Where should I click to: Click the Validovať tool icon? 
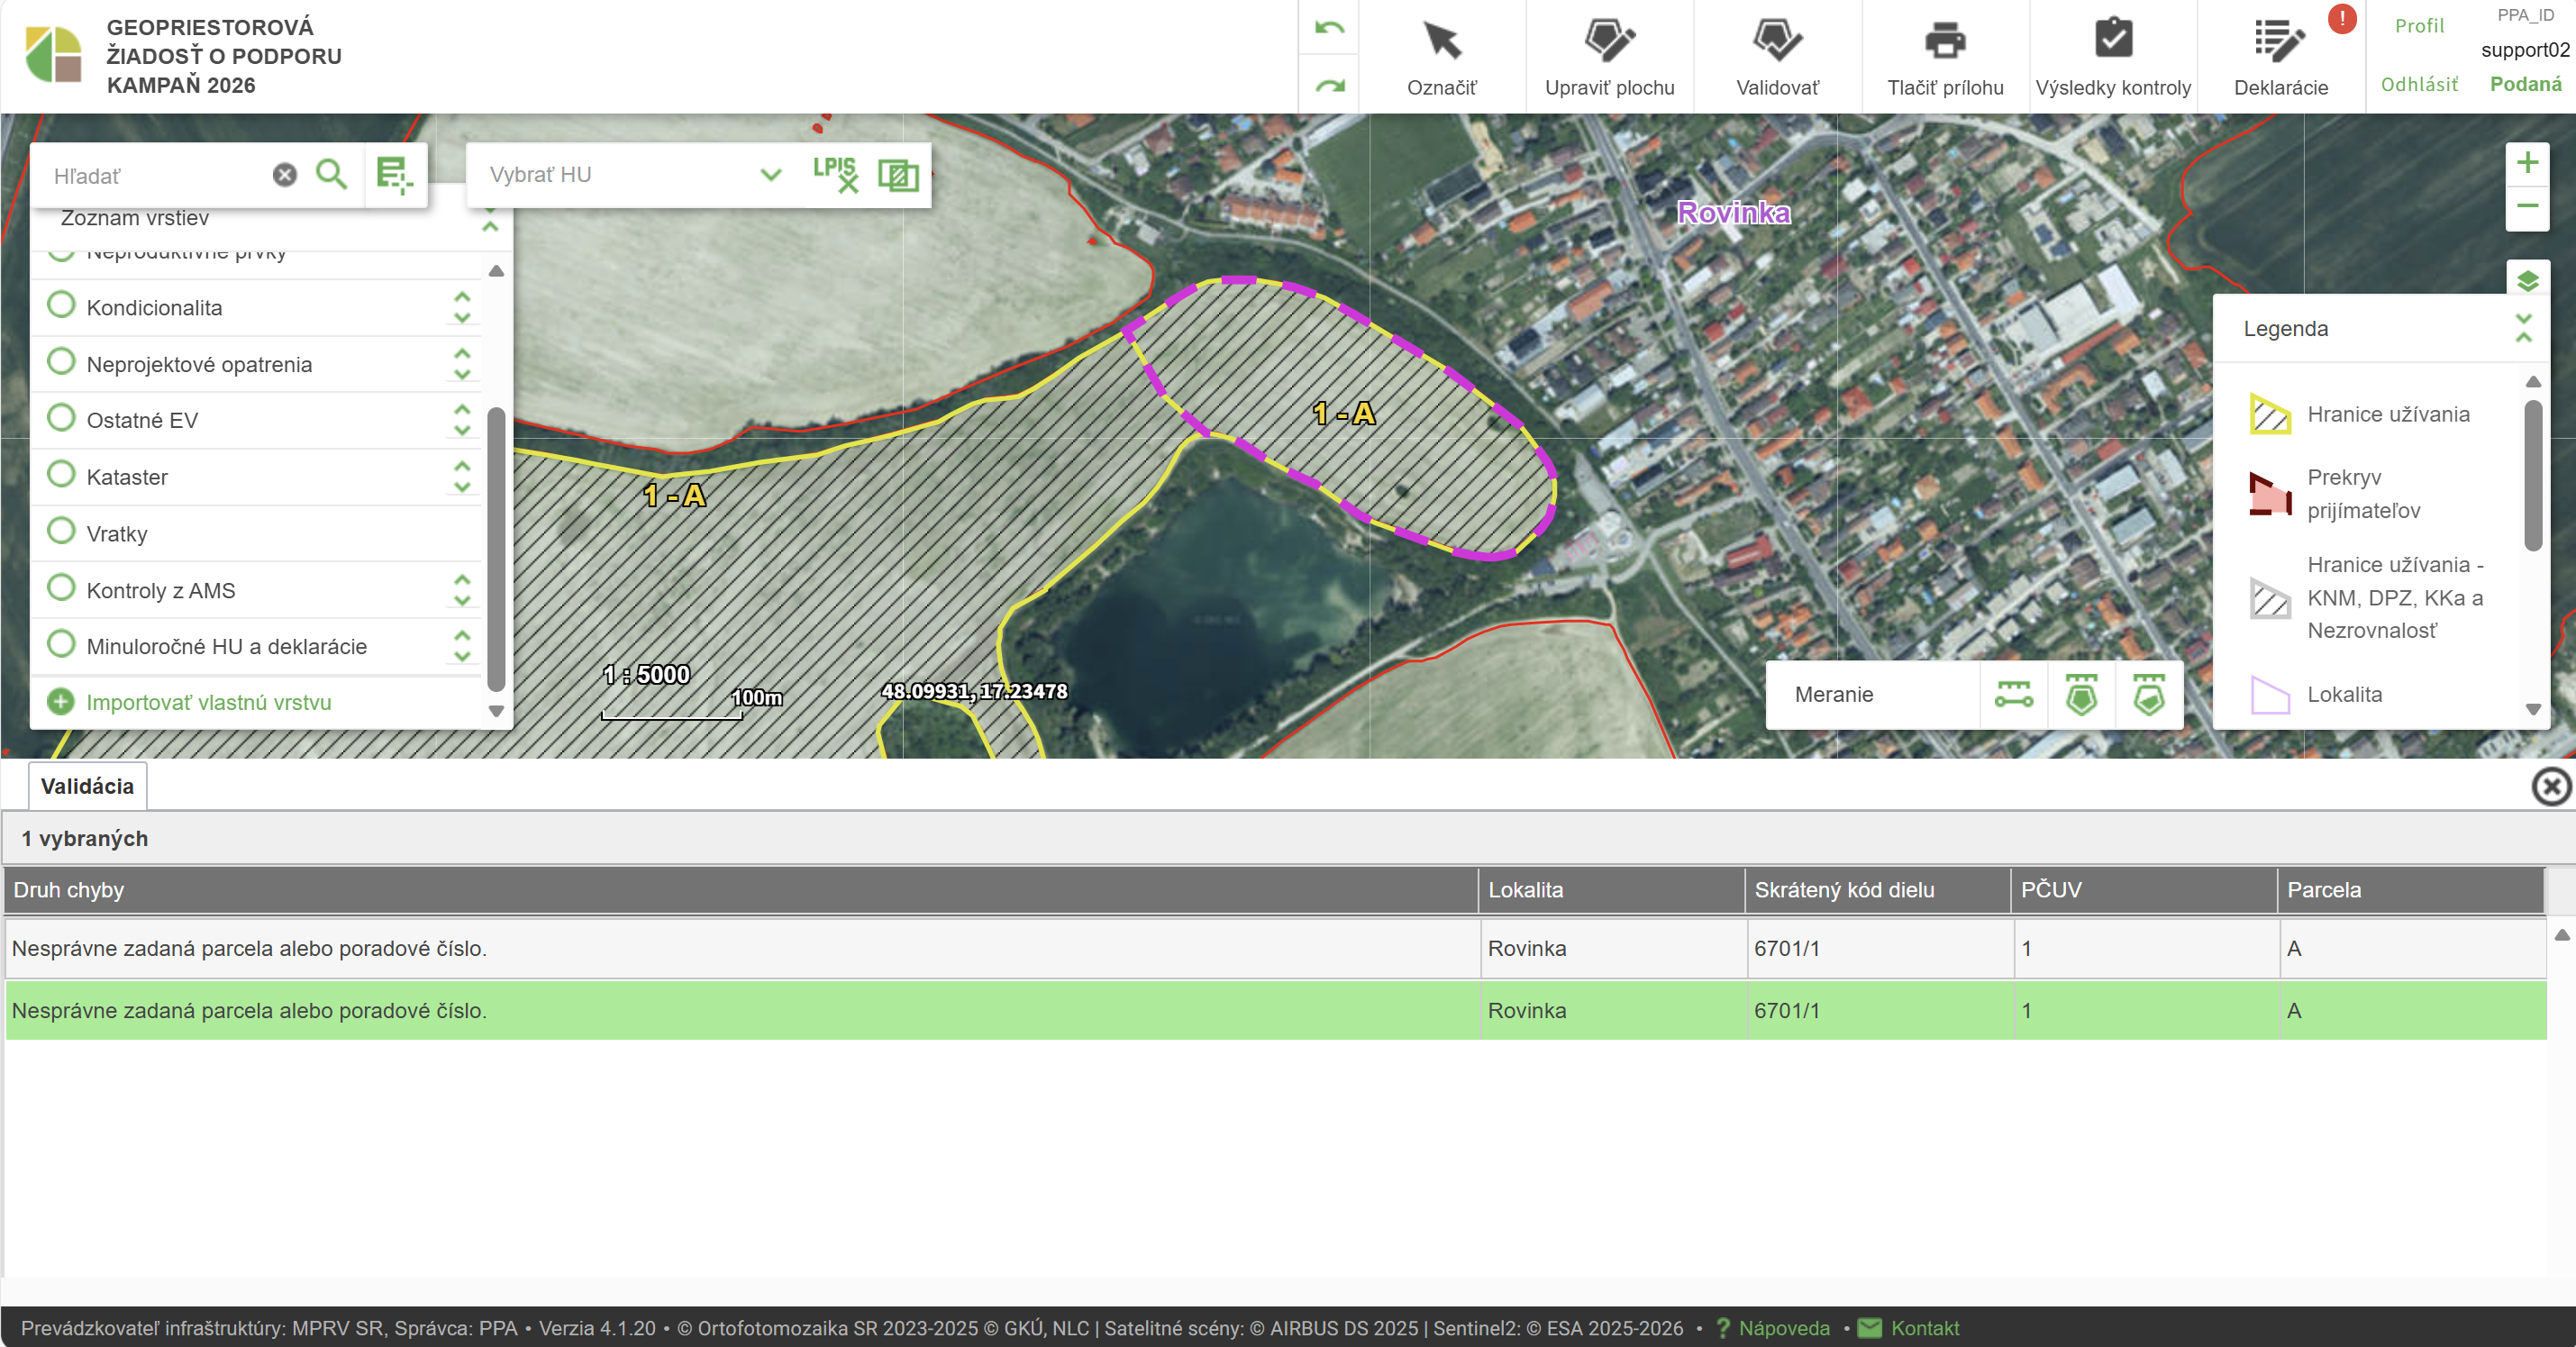pos(1777,41)
